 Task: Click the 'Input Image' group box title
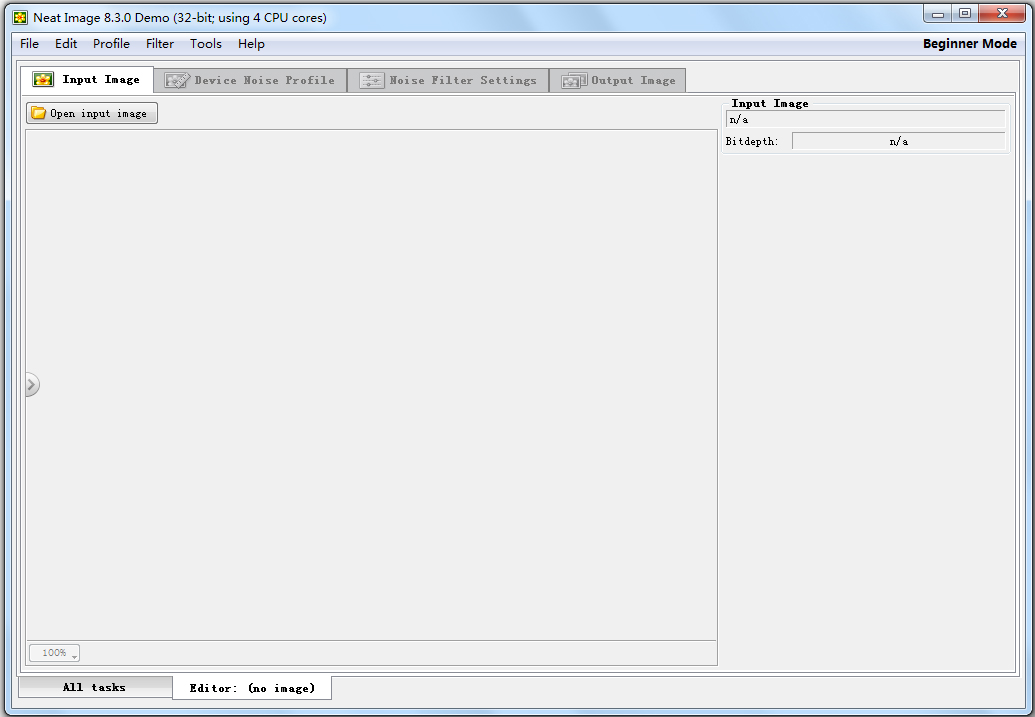[x=770, y=104]
